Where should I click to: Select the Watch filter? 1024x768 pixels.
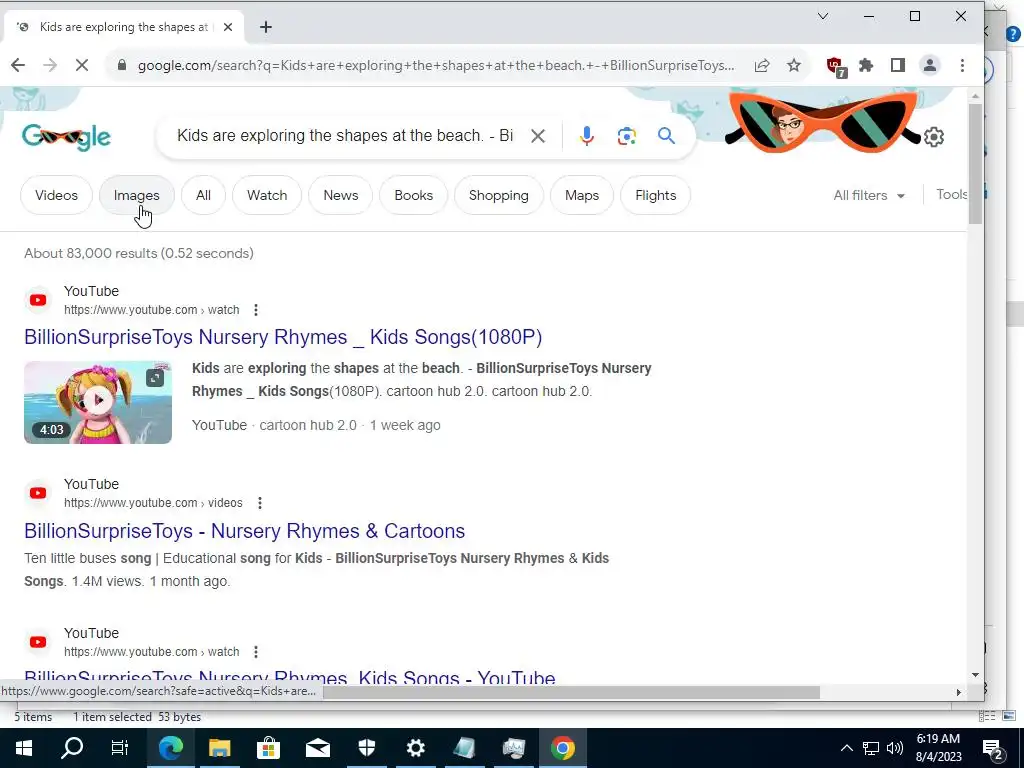click(267, 195)
